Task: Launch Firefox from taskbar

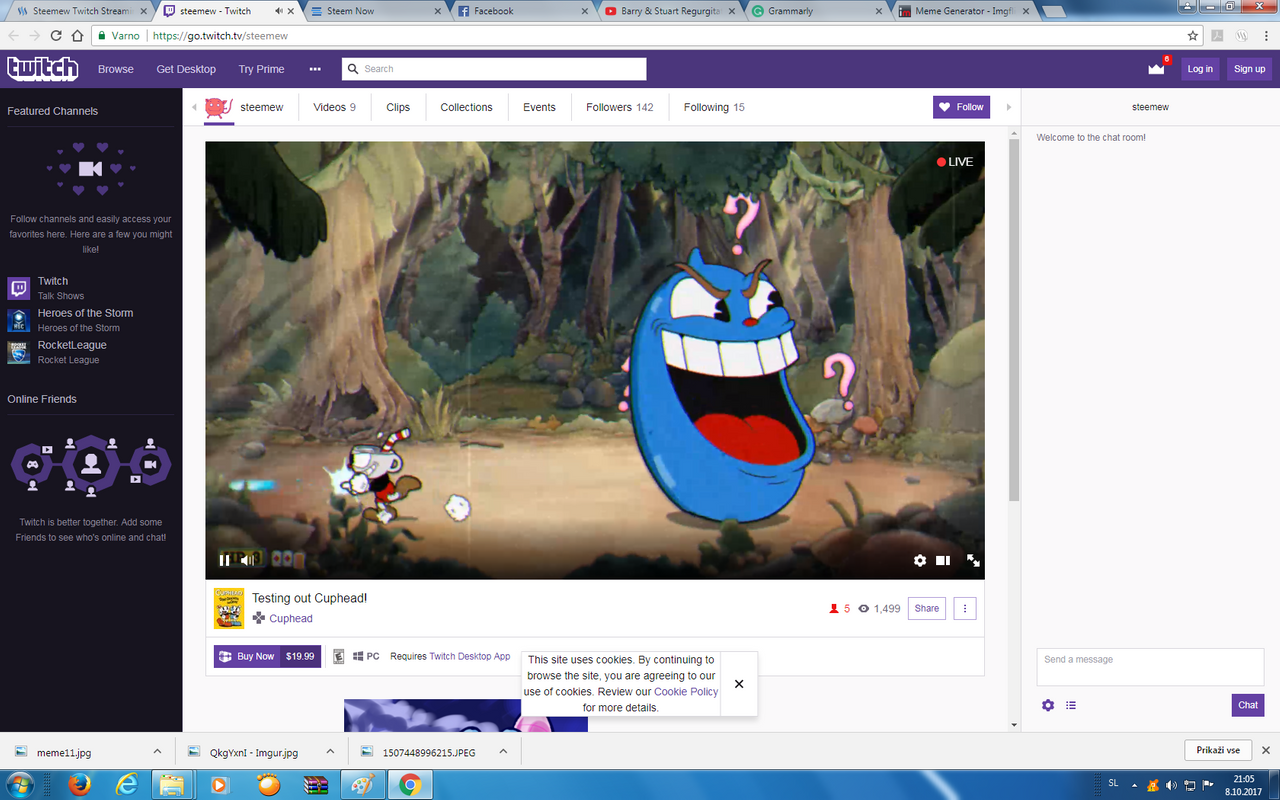Action: [80, 785]
